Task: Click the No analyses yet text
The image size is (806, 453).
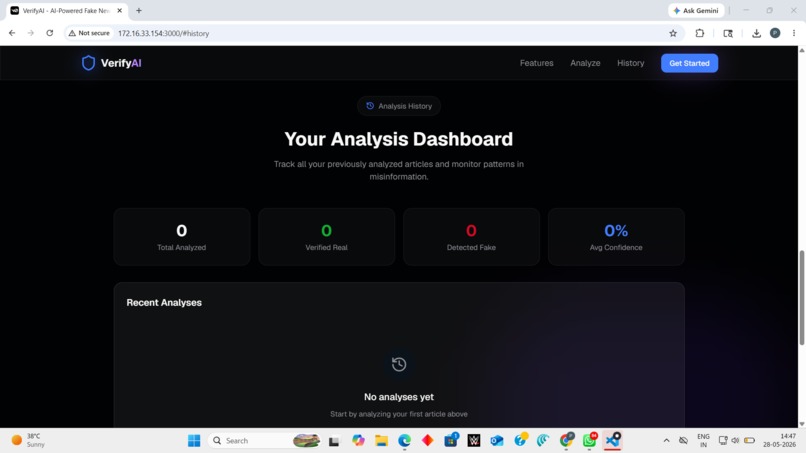Action: point(399,397)
